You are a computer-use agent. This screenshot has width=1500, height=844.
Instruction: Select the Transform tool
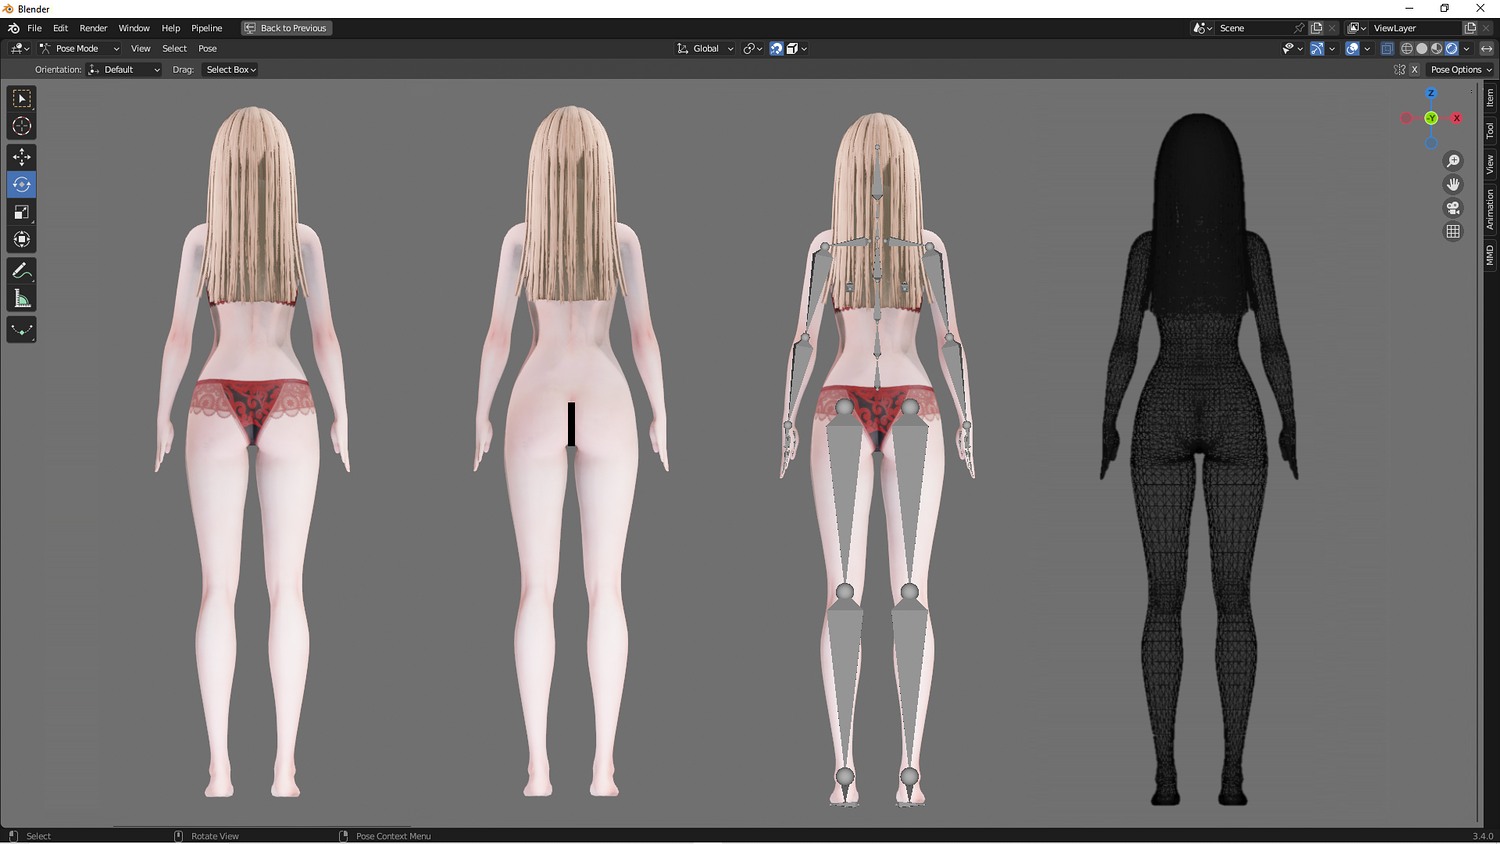(x=22, y=239)
